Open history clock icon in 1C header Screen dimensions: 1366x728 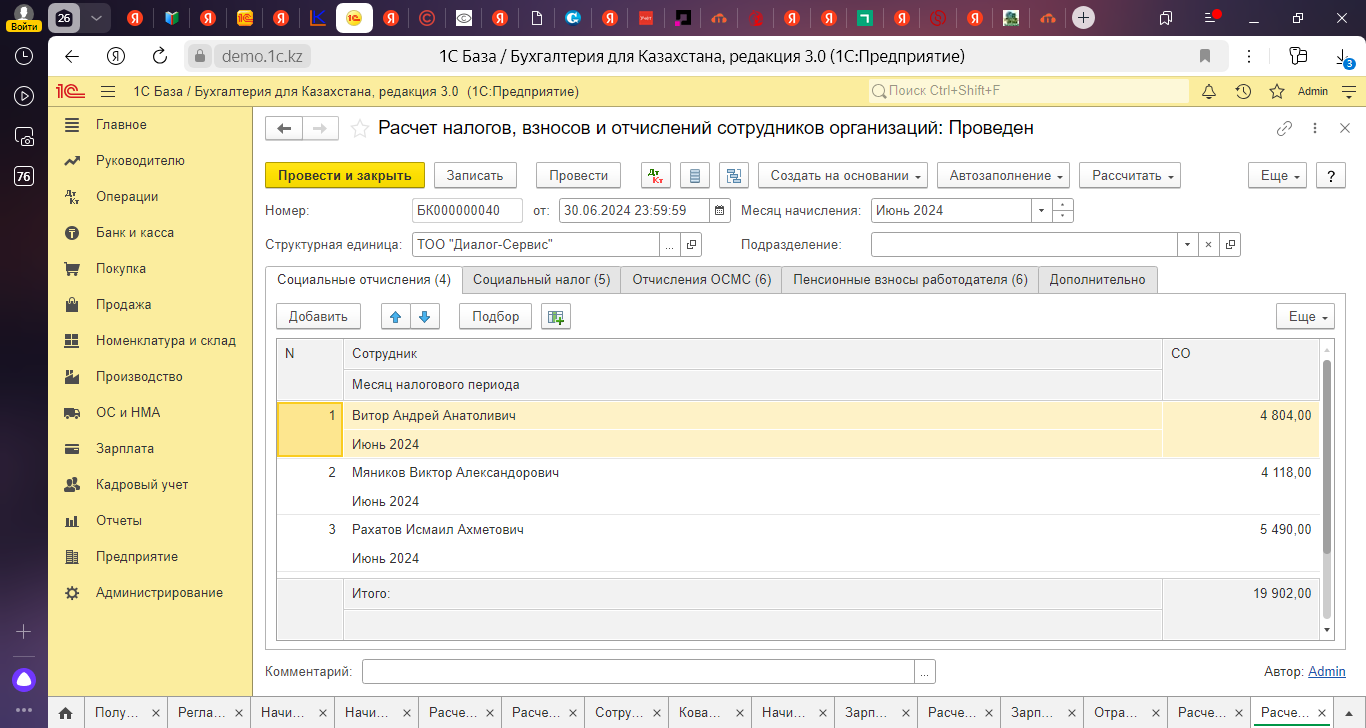pos(1243,91)
